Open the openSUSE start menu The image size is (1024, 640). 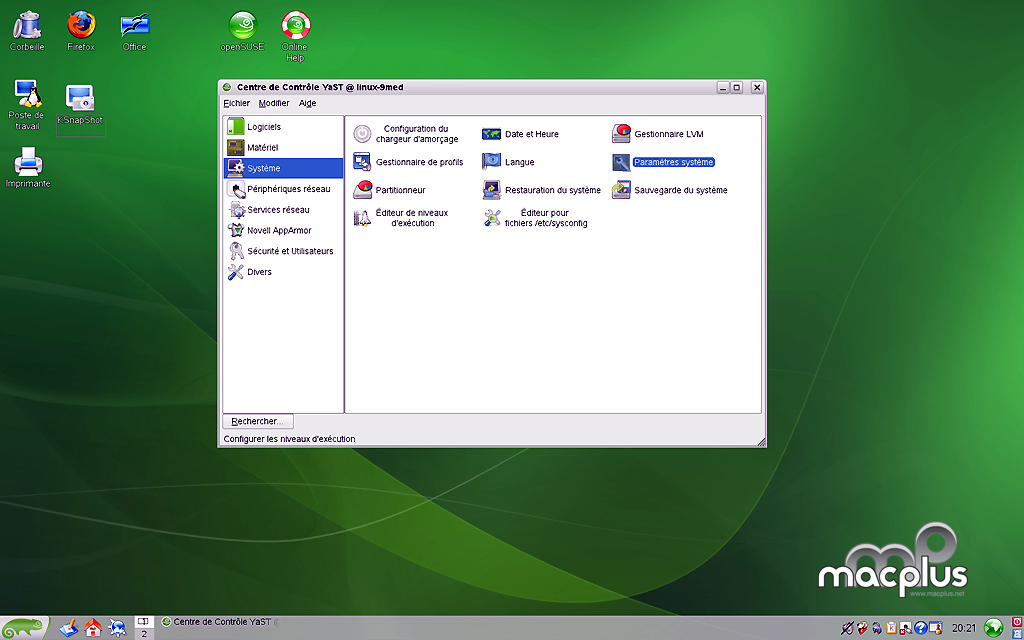click(x=24, y=628)
